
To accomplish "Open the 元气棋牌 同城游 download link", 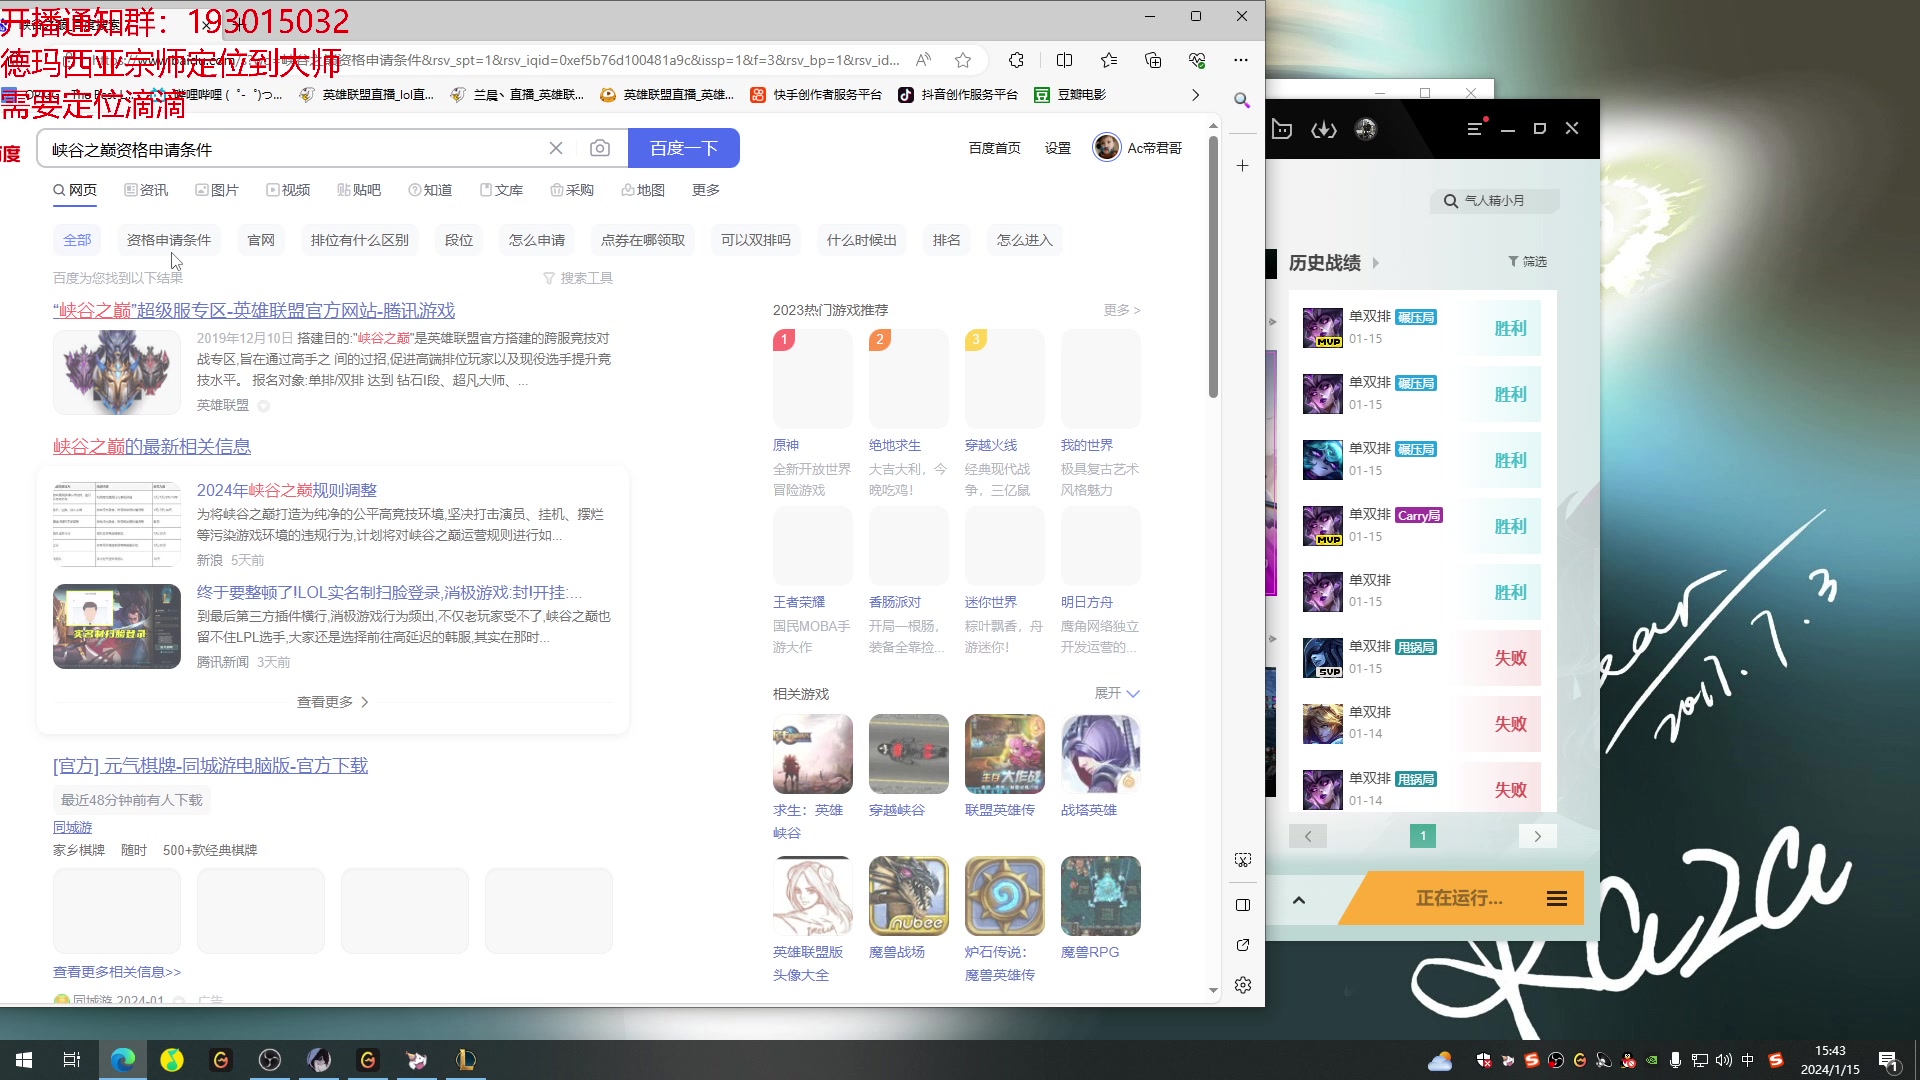I will [x=210, y=766].
